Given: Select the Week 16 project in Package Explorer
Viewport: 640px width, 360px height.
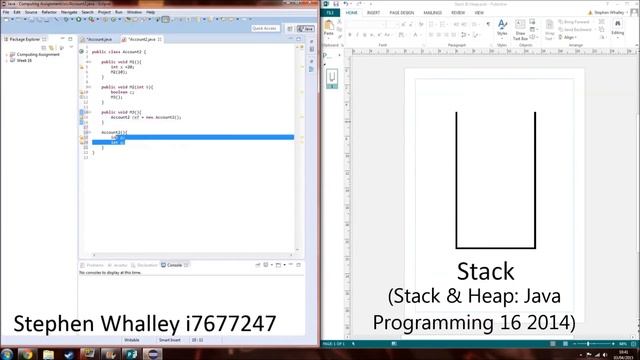Looking at the screenshot, I should point(24,60).
